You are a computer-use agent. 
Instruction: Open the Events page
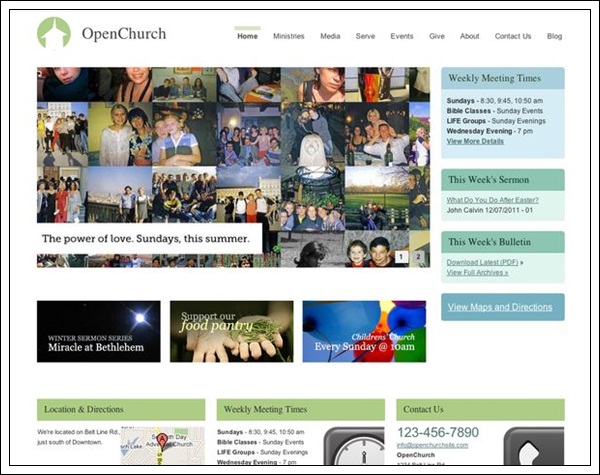click(402, 36)
